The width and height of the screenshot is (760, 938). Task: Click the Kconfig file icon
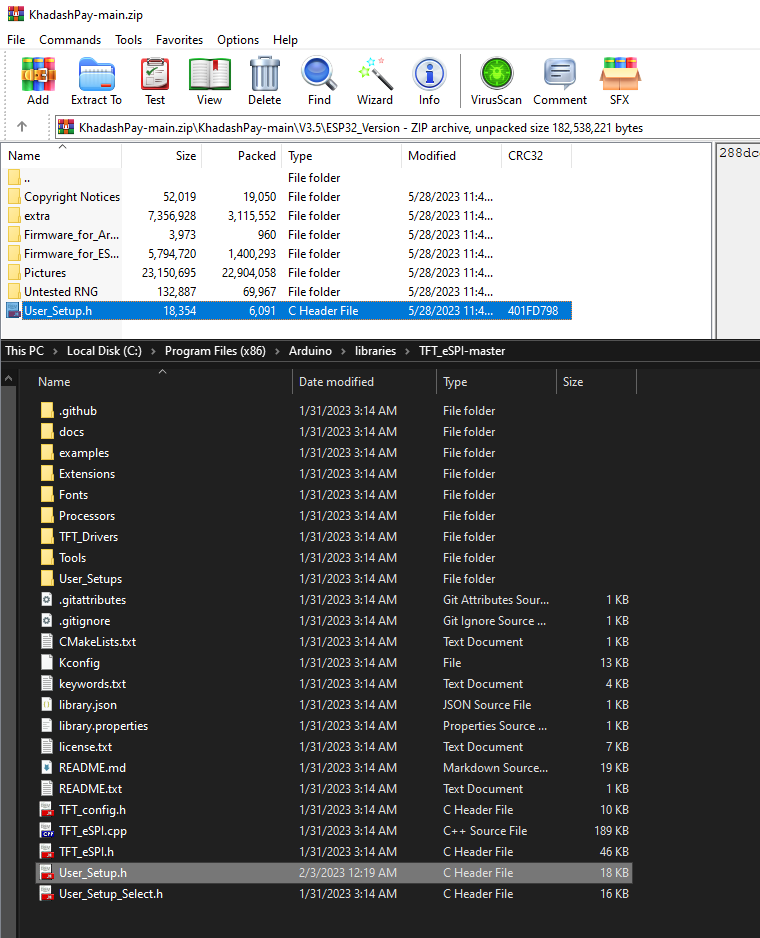pyautogui.click(x=47, y=662)
